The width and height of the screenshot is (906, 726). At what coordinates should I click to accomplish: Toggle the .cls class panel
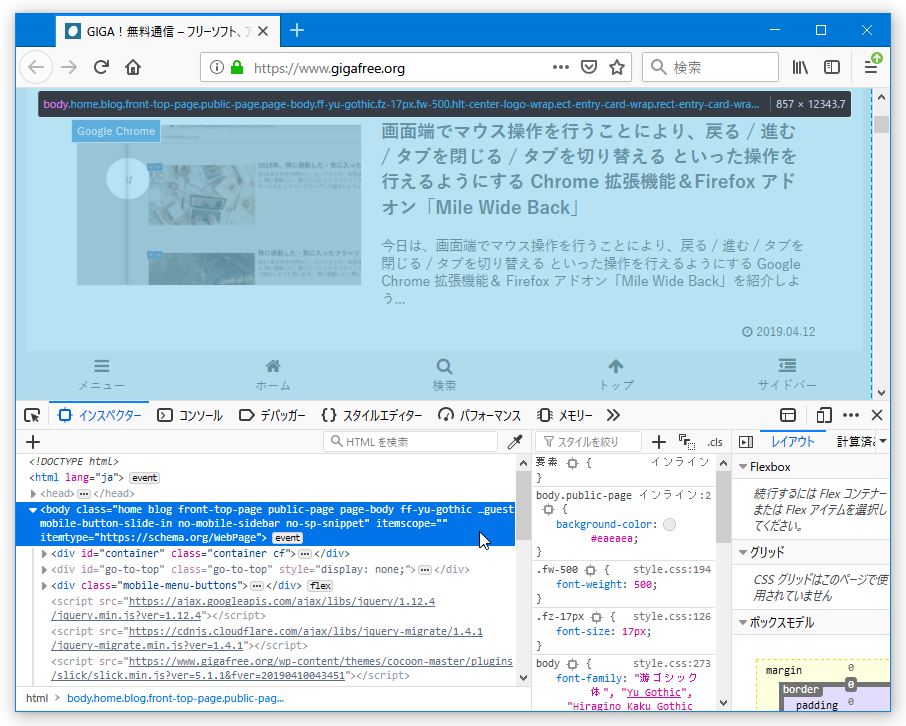[x=715, y=442]
